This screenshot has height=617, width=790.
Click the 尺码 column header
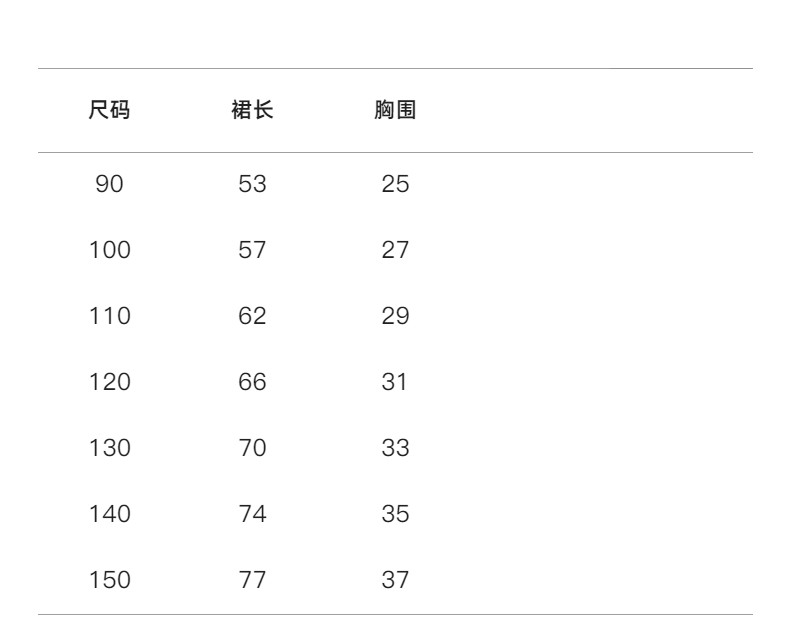110,111
